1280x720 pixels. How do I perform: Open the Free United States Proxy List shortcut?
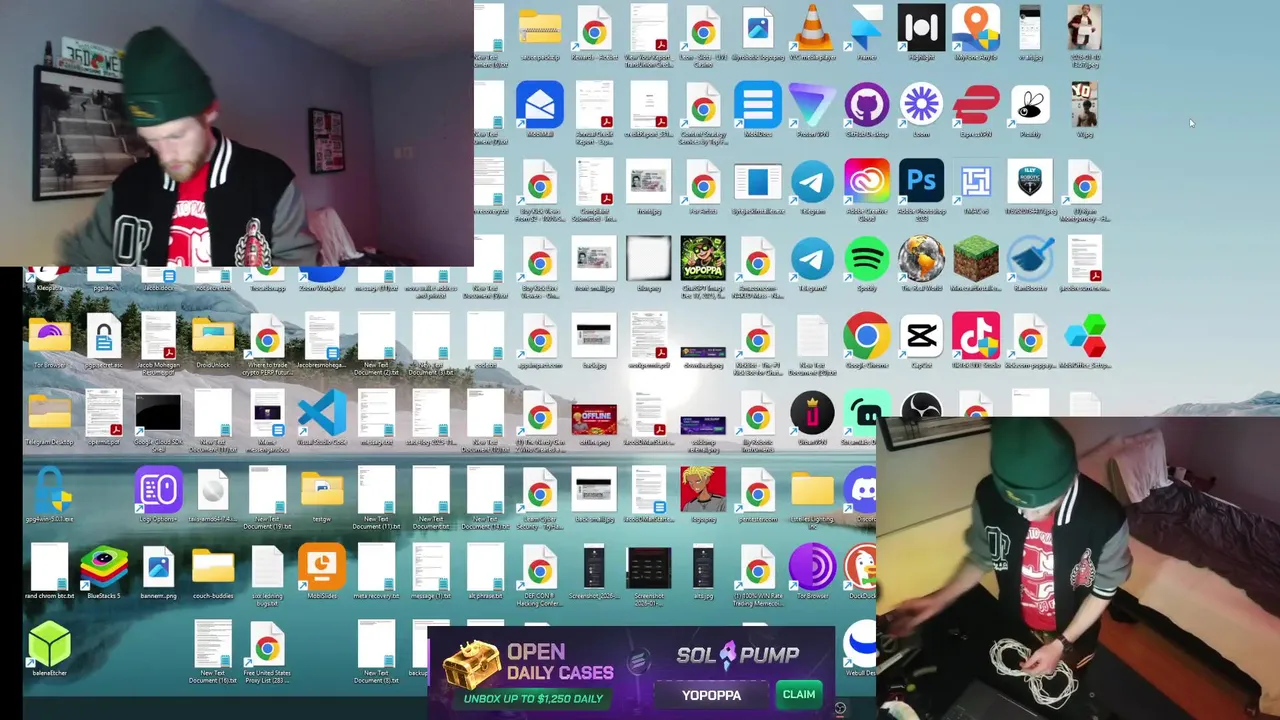click(267, 645)
